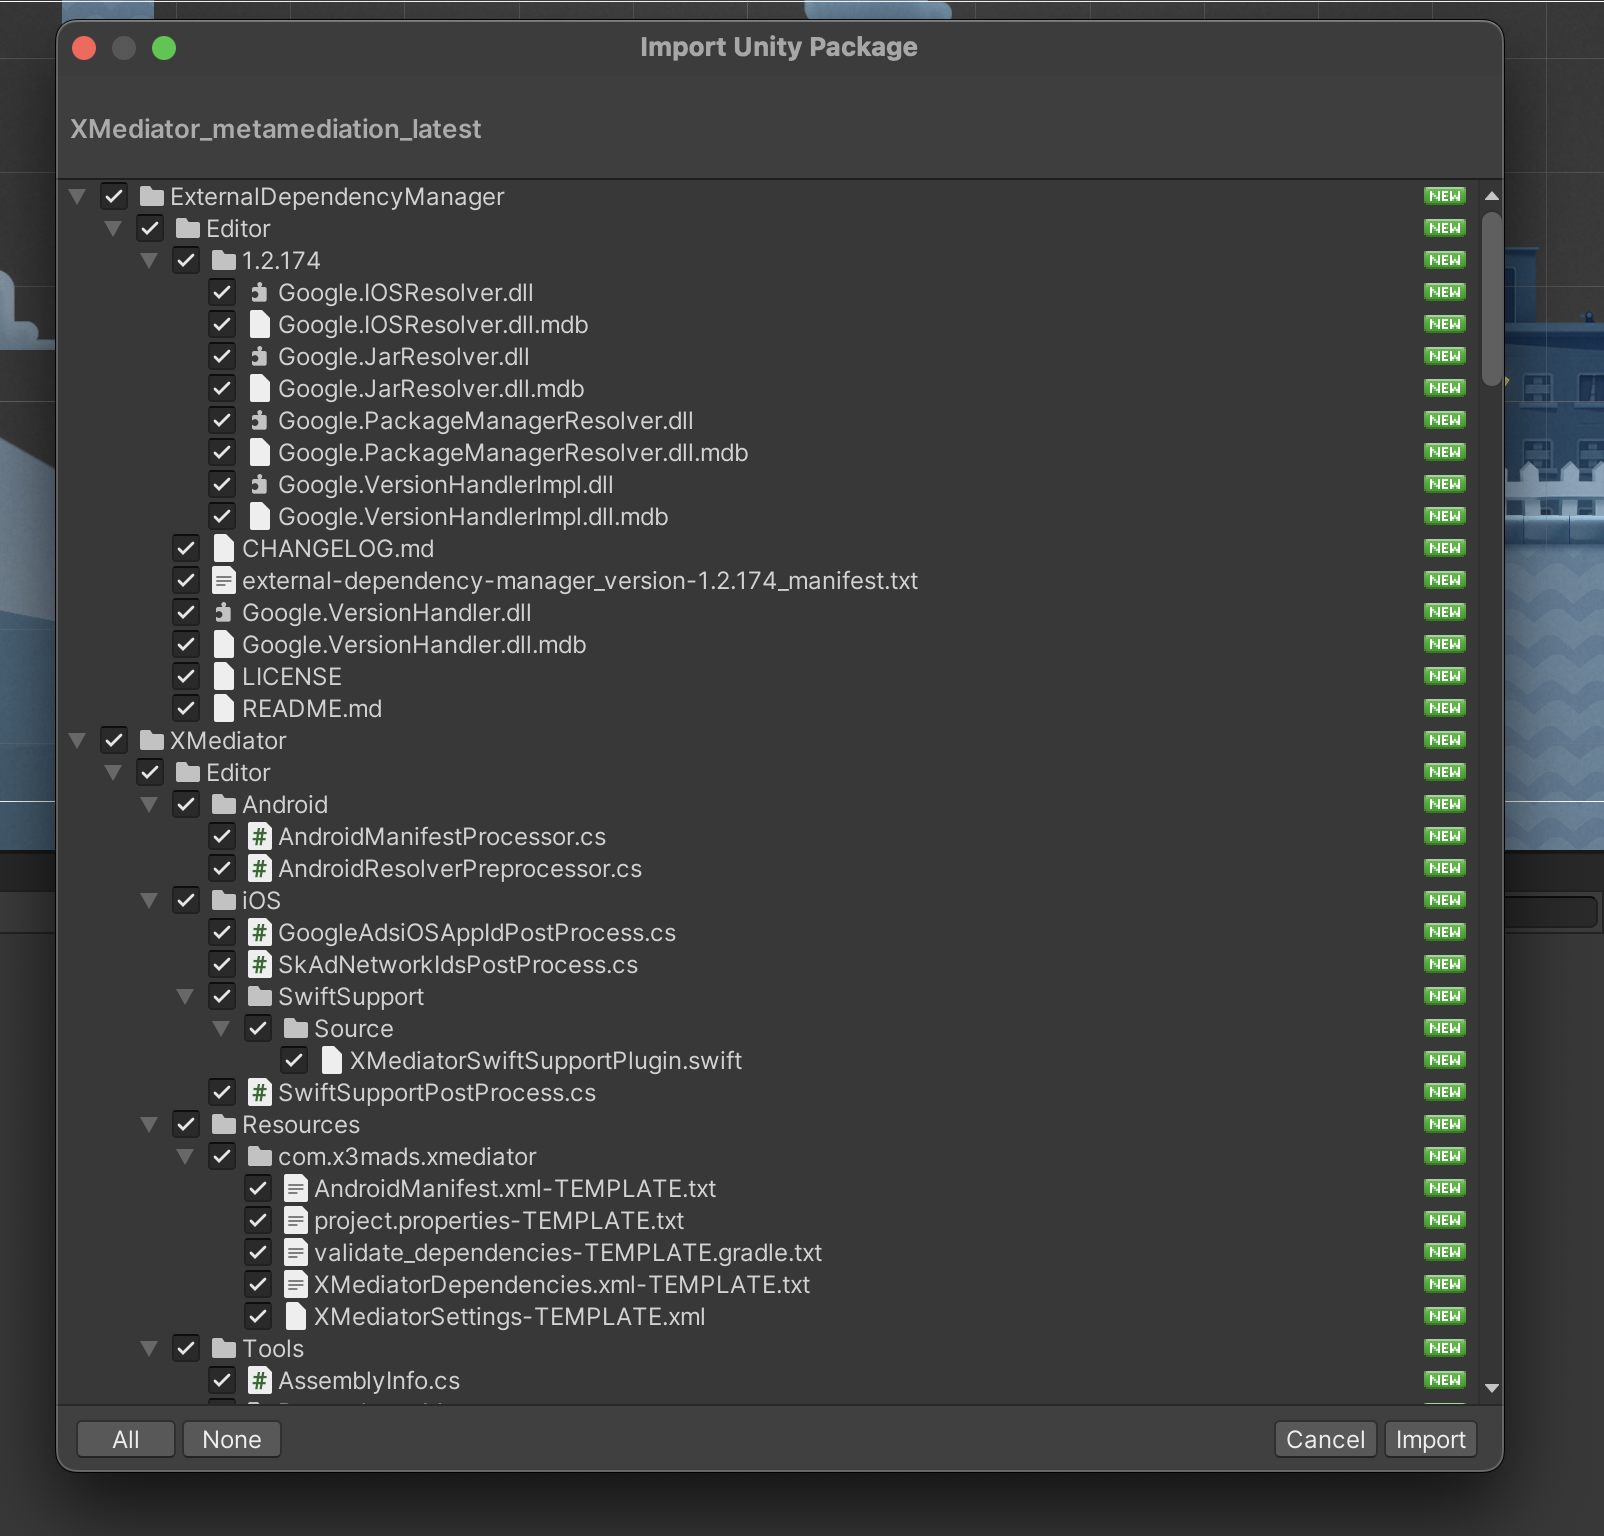Cancel the package import

(x=1325, y=1439)
